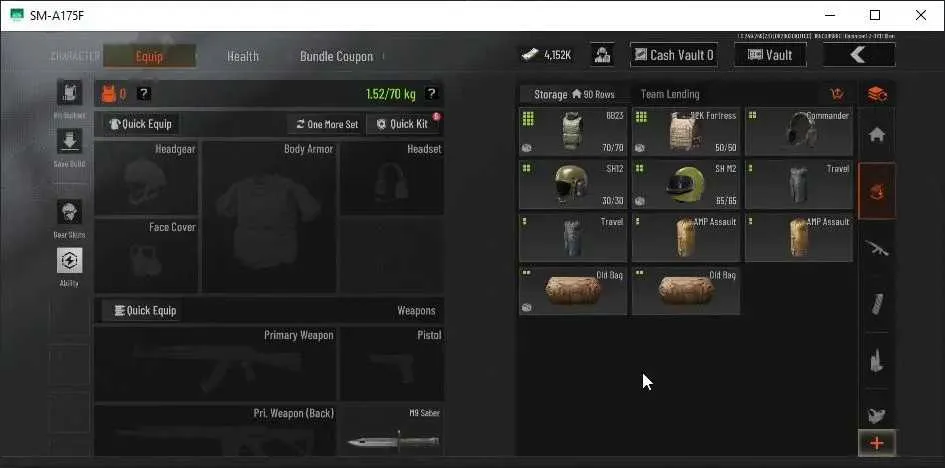Select the Pistol slot

392,364
